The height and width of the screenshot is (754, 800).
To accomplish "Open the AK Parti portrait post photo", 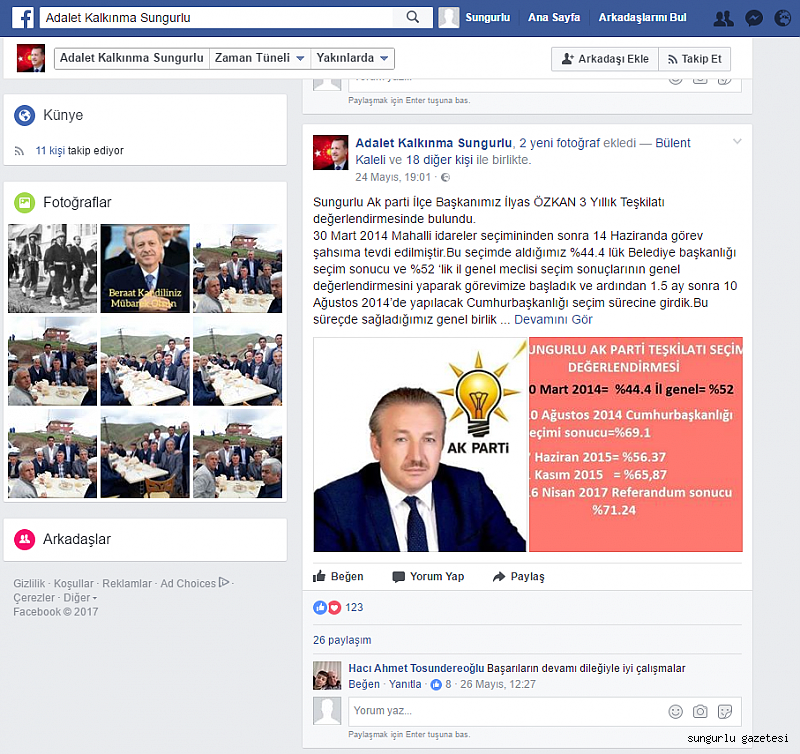I will pos(420,444).
